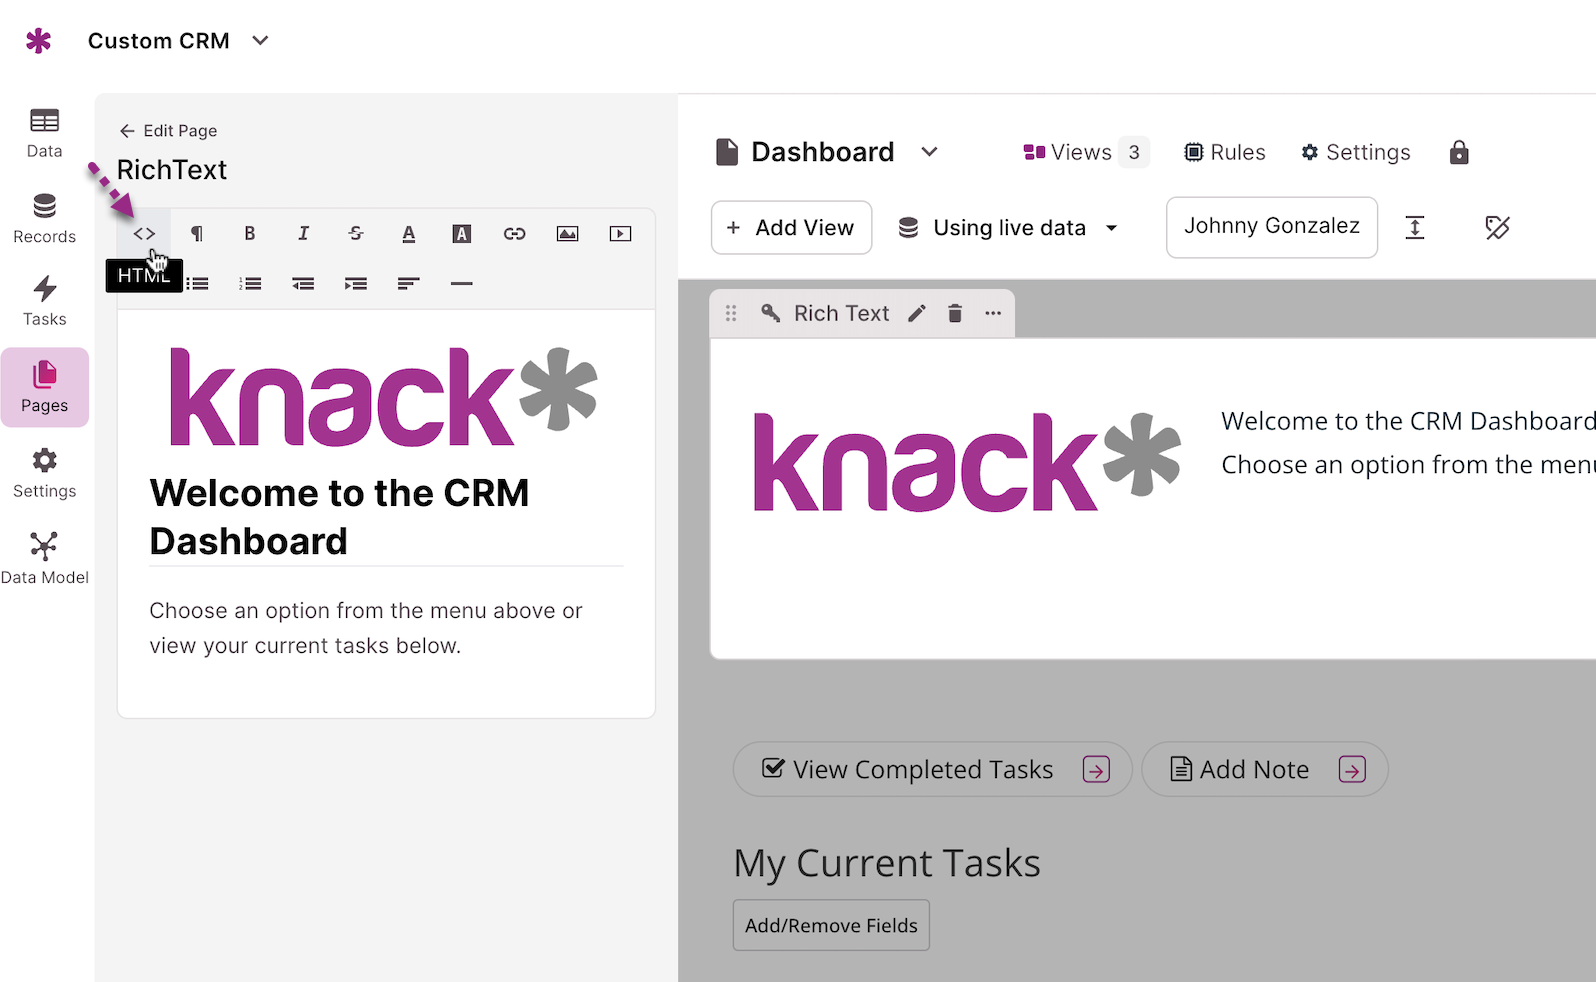
Task: Indent the selected text
Action: coord(356,284)
